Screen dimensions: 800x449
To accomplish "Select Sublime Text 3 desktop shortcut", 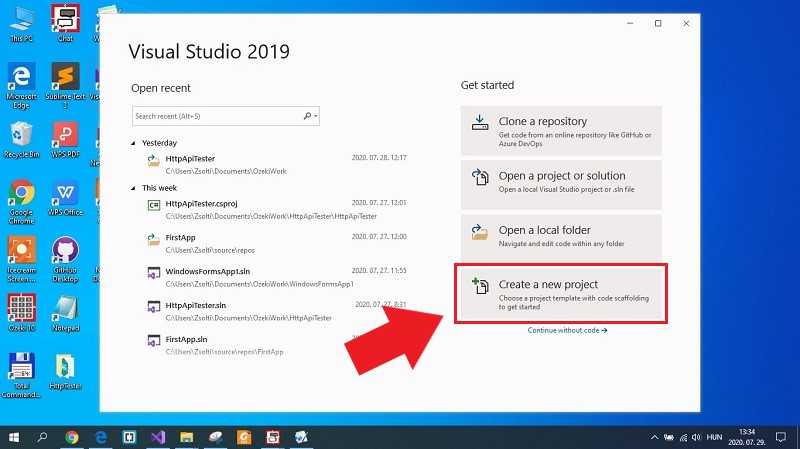I will 65,86.
